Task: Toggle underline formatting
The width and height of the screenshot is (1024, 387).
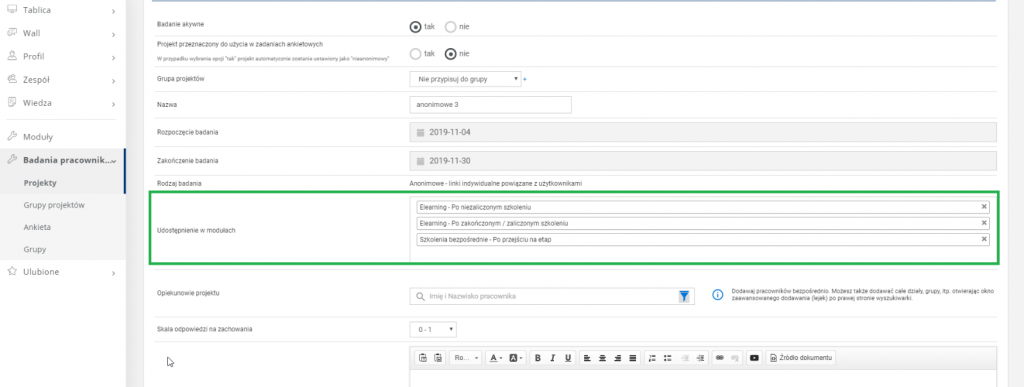Action: click(568, 358)
